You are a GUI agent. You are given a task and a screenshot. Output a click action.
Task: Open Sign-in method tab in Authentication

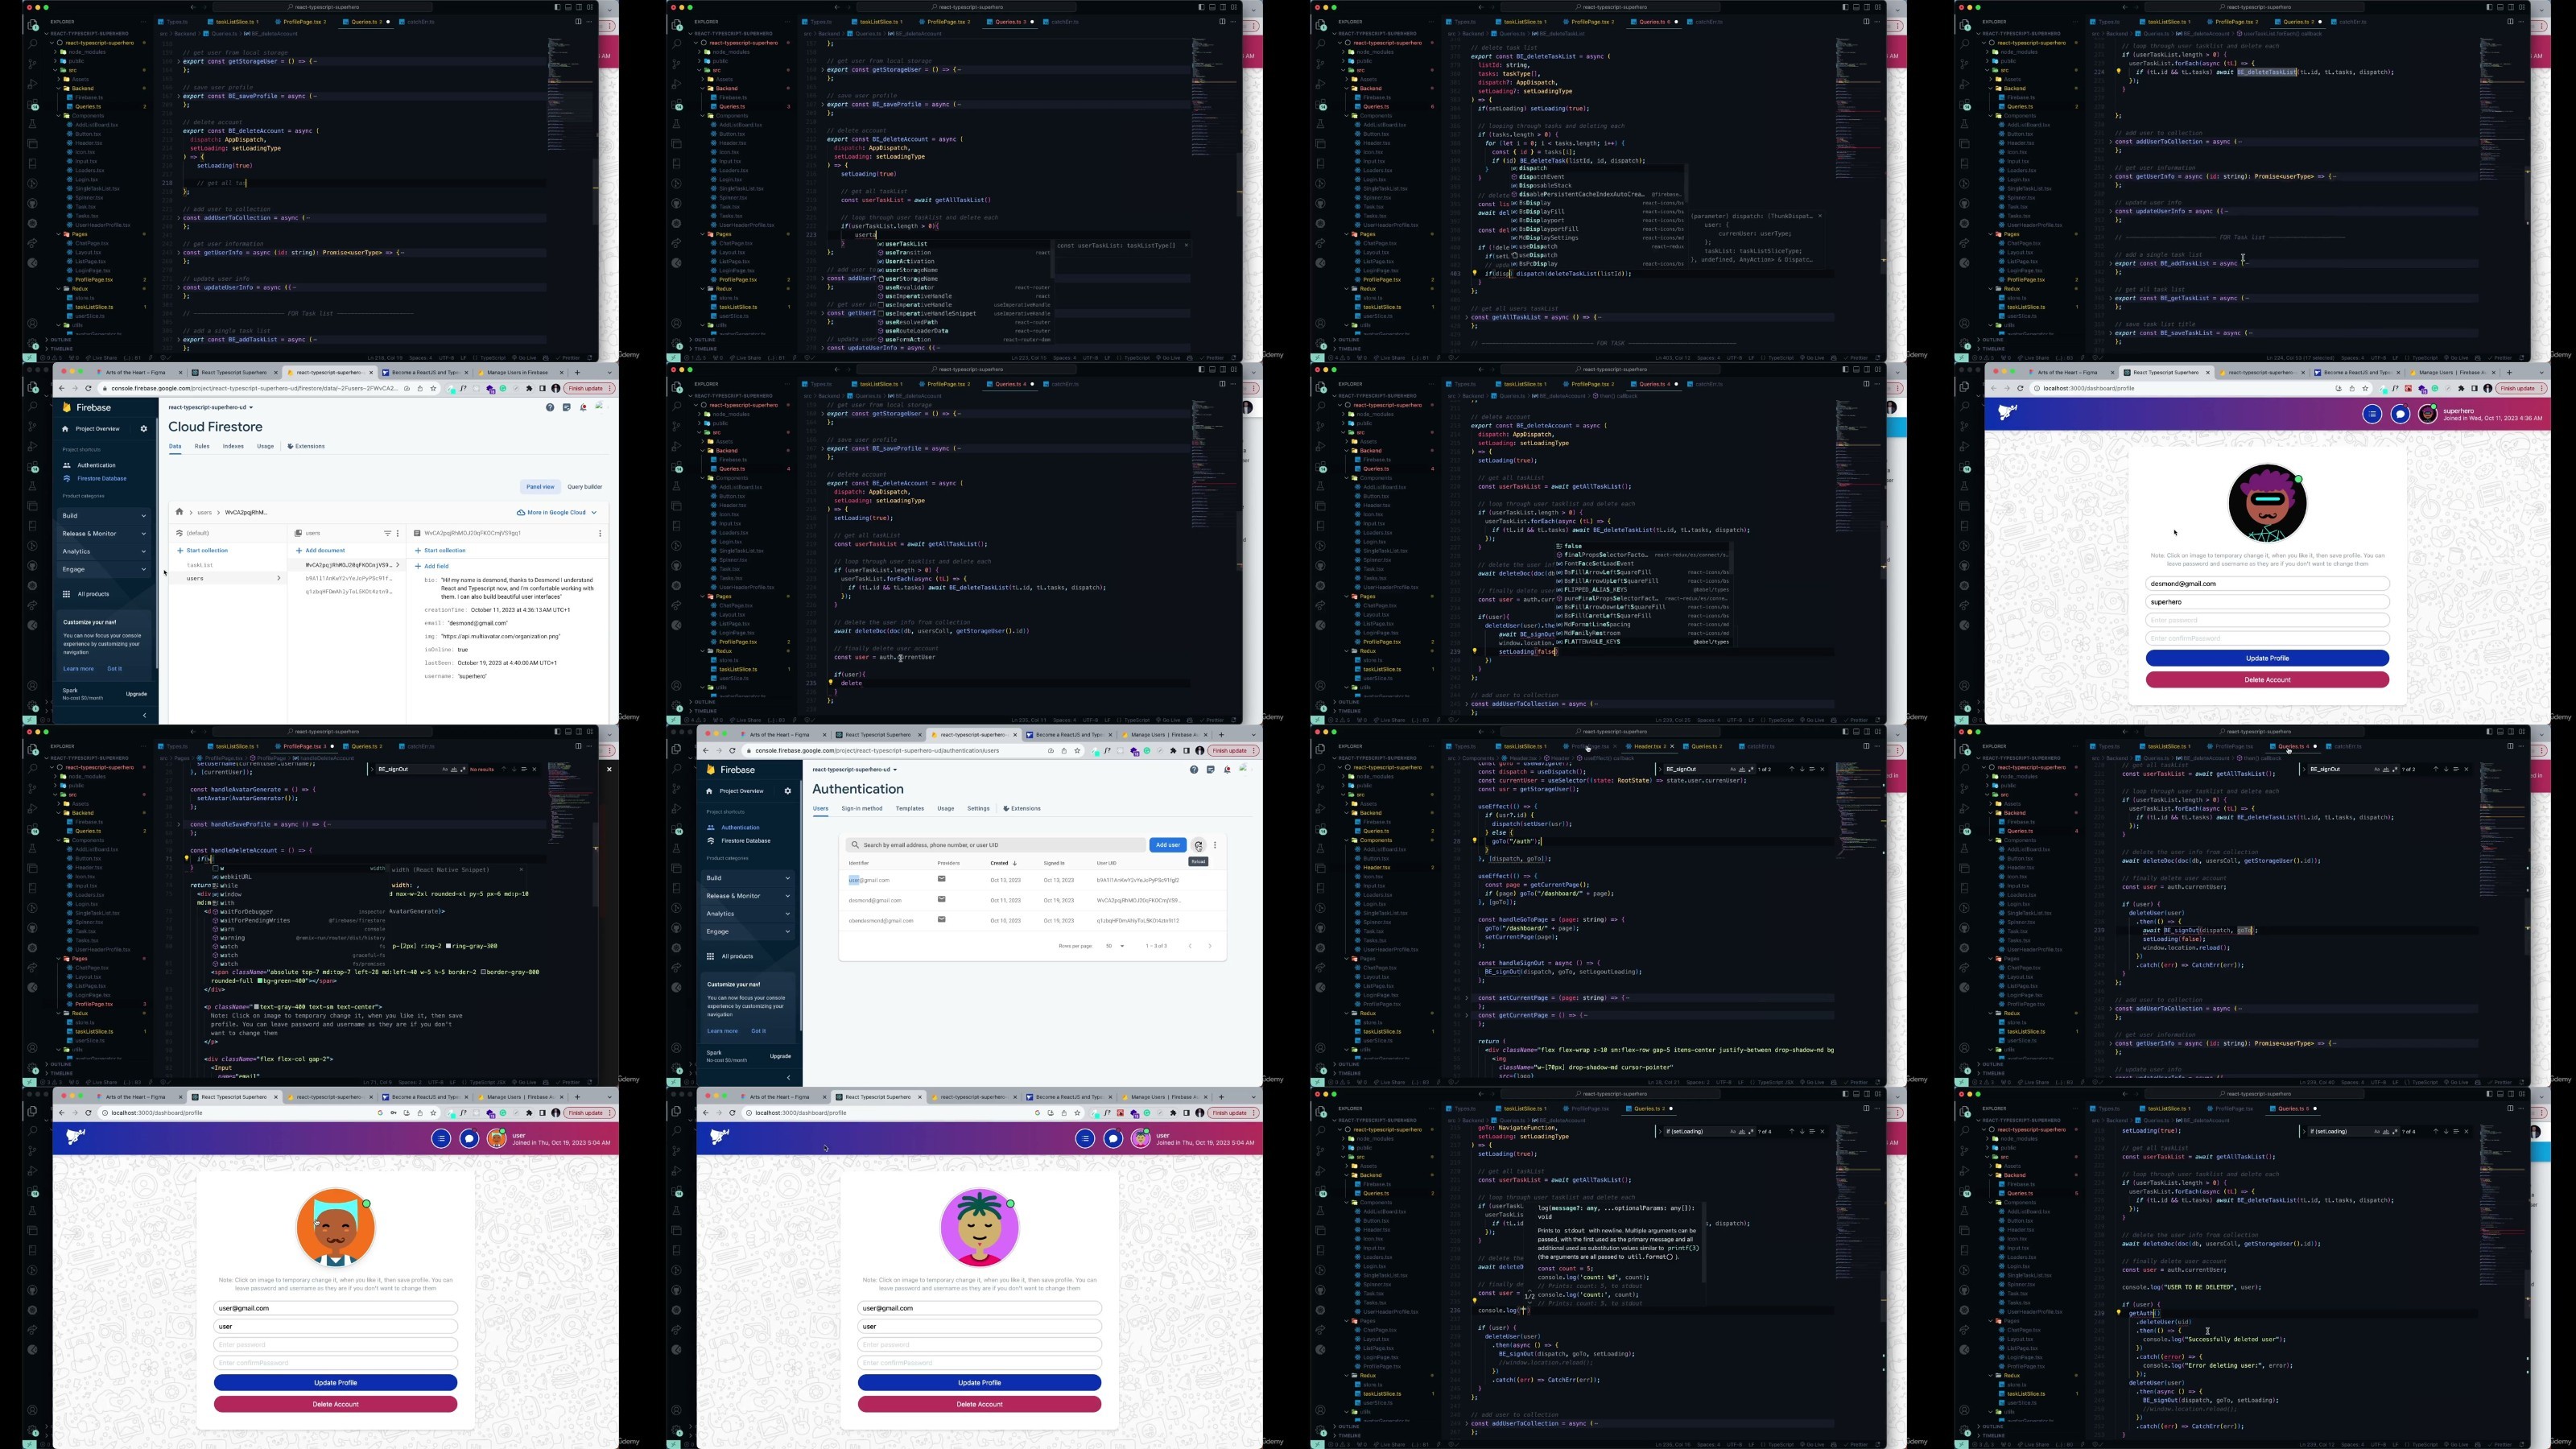pos(861,808)
